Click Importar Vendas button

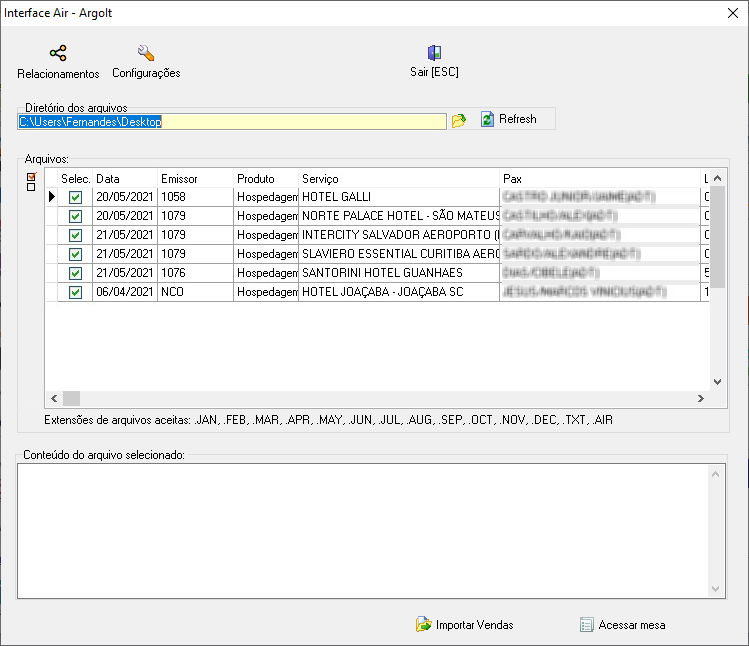click(464, 624)
